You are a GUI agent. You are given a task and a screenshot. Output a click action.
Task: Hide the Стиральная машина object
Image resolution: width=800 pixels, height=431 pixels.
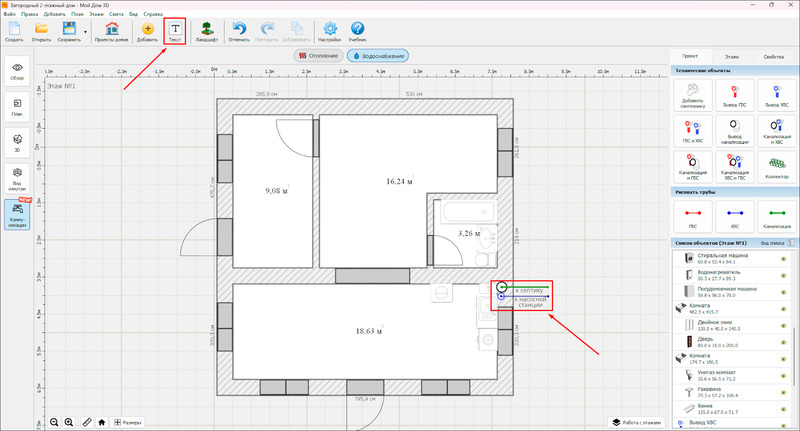tap(782, 260)
